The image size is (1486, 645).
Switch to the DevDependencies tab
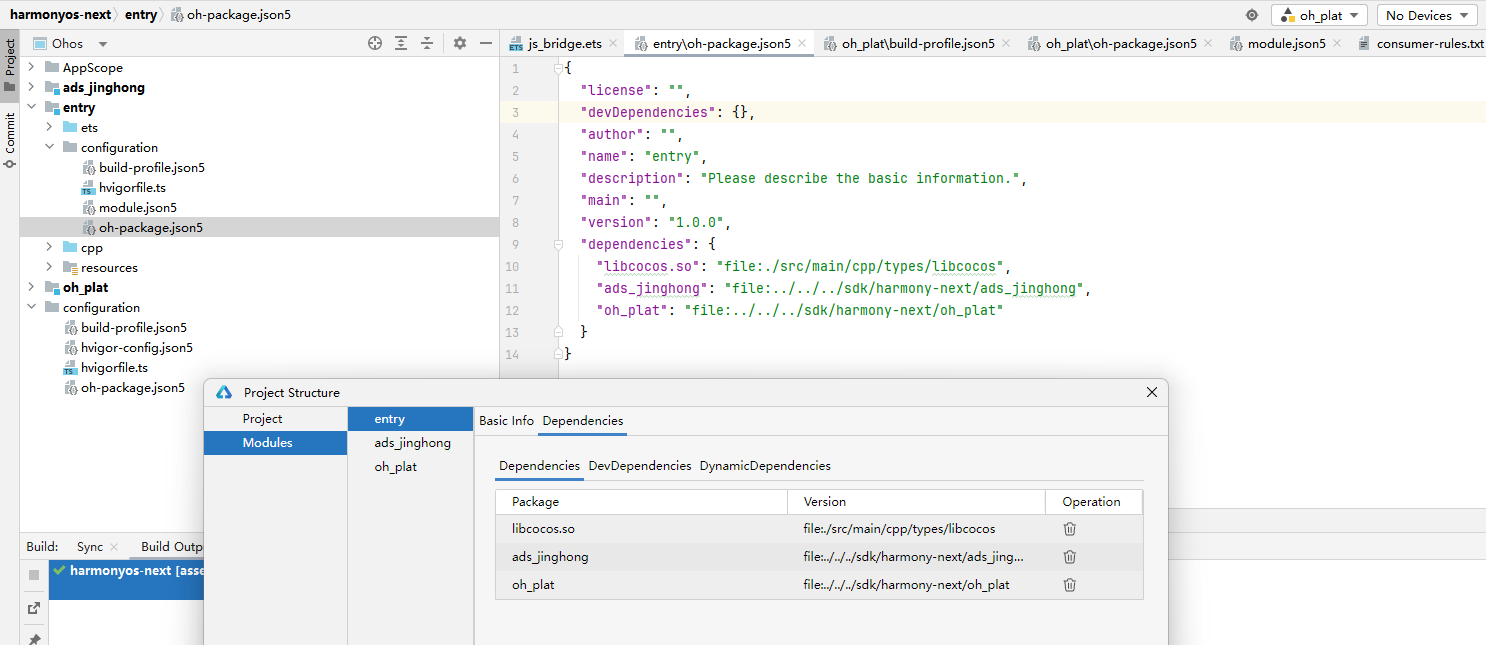(x=640, y=466)
